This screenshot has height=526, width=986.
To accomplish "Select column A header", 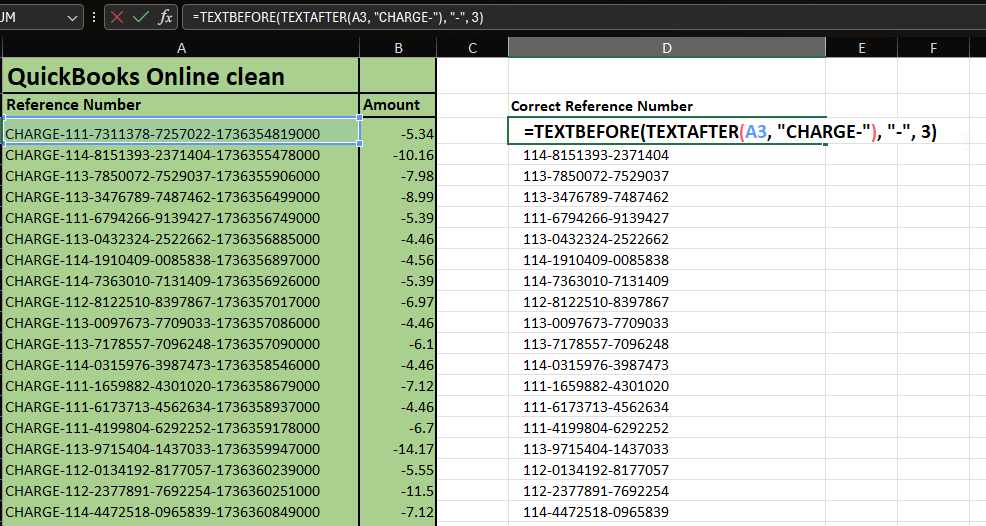I will point(180,47).
